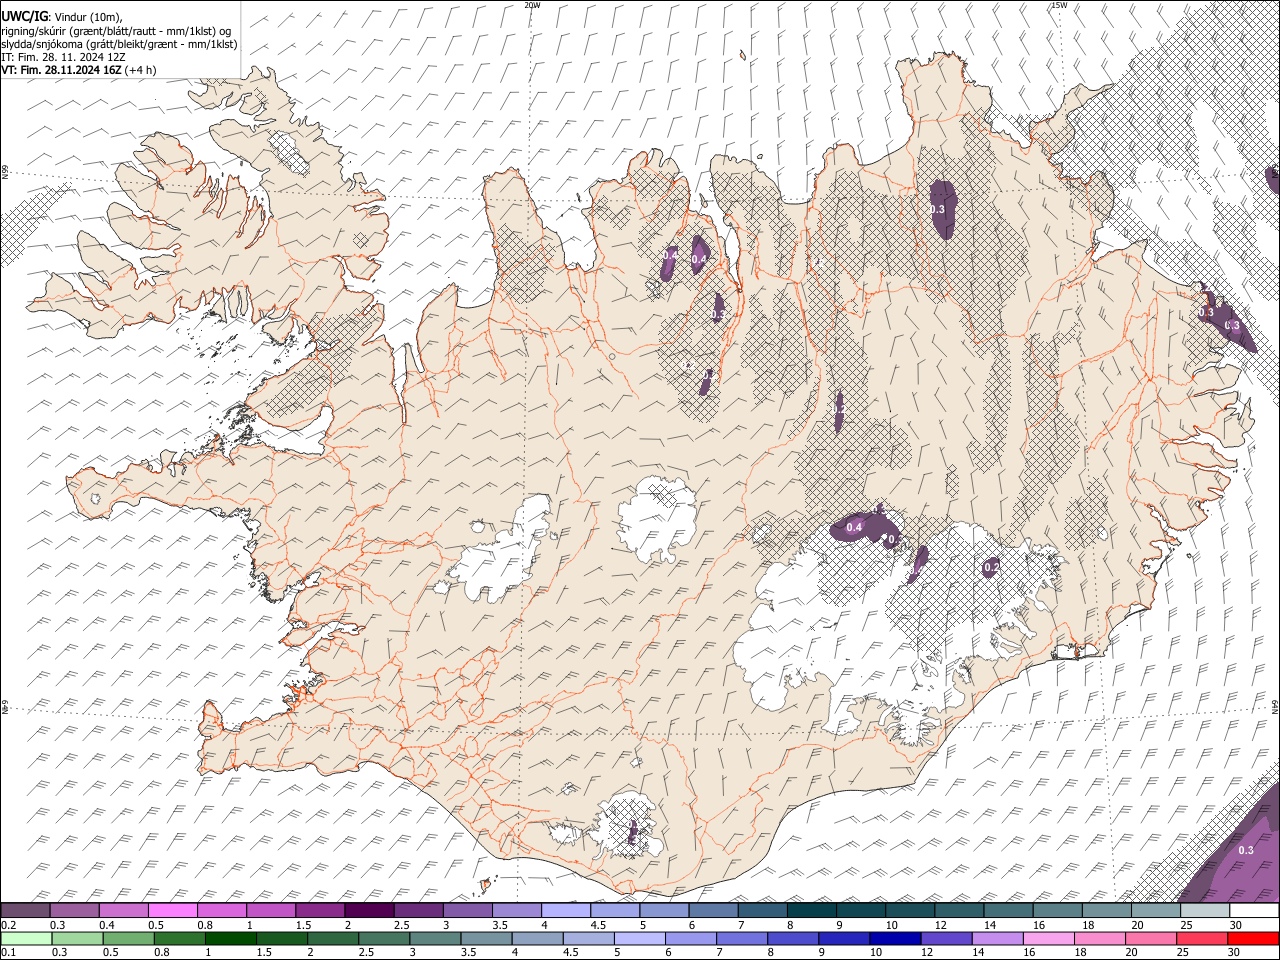Click the 'IT: Fim. 28. 11. 2024 12Z' line

[x=63, y=57]
